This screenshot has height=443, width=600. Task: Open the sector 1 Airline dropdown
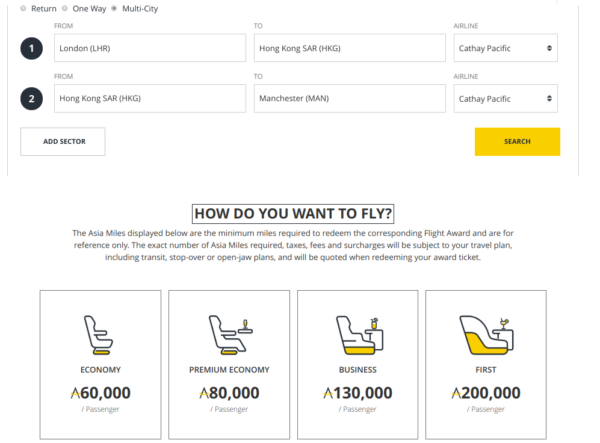point(506,48)
